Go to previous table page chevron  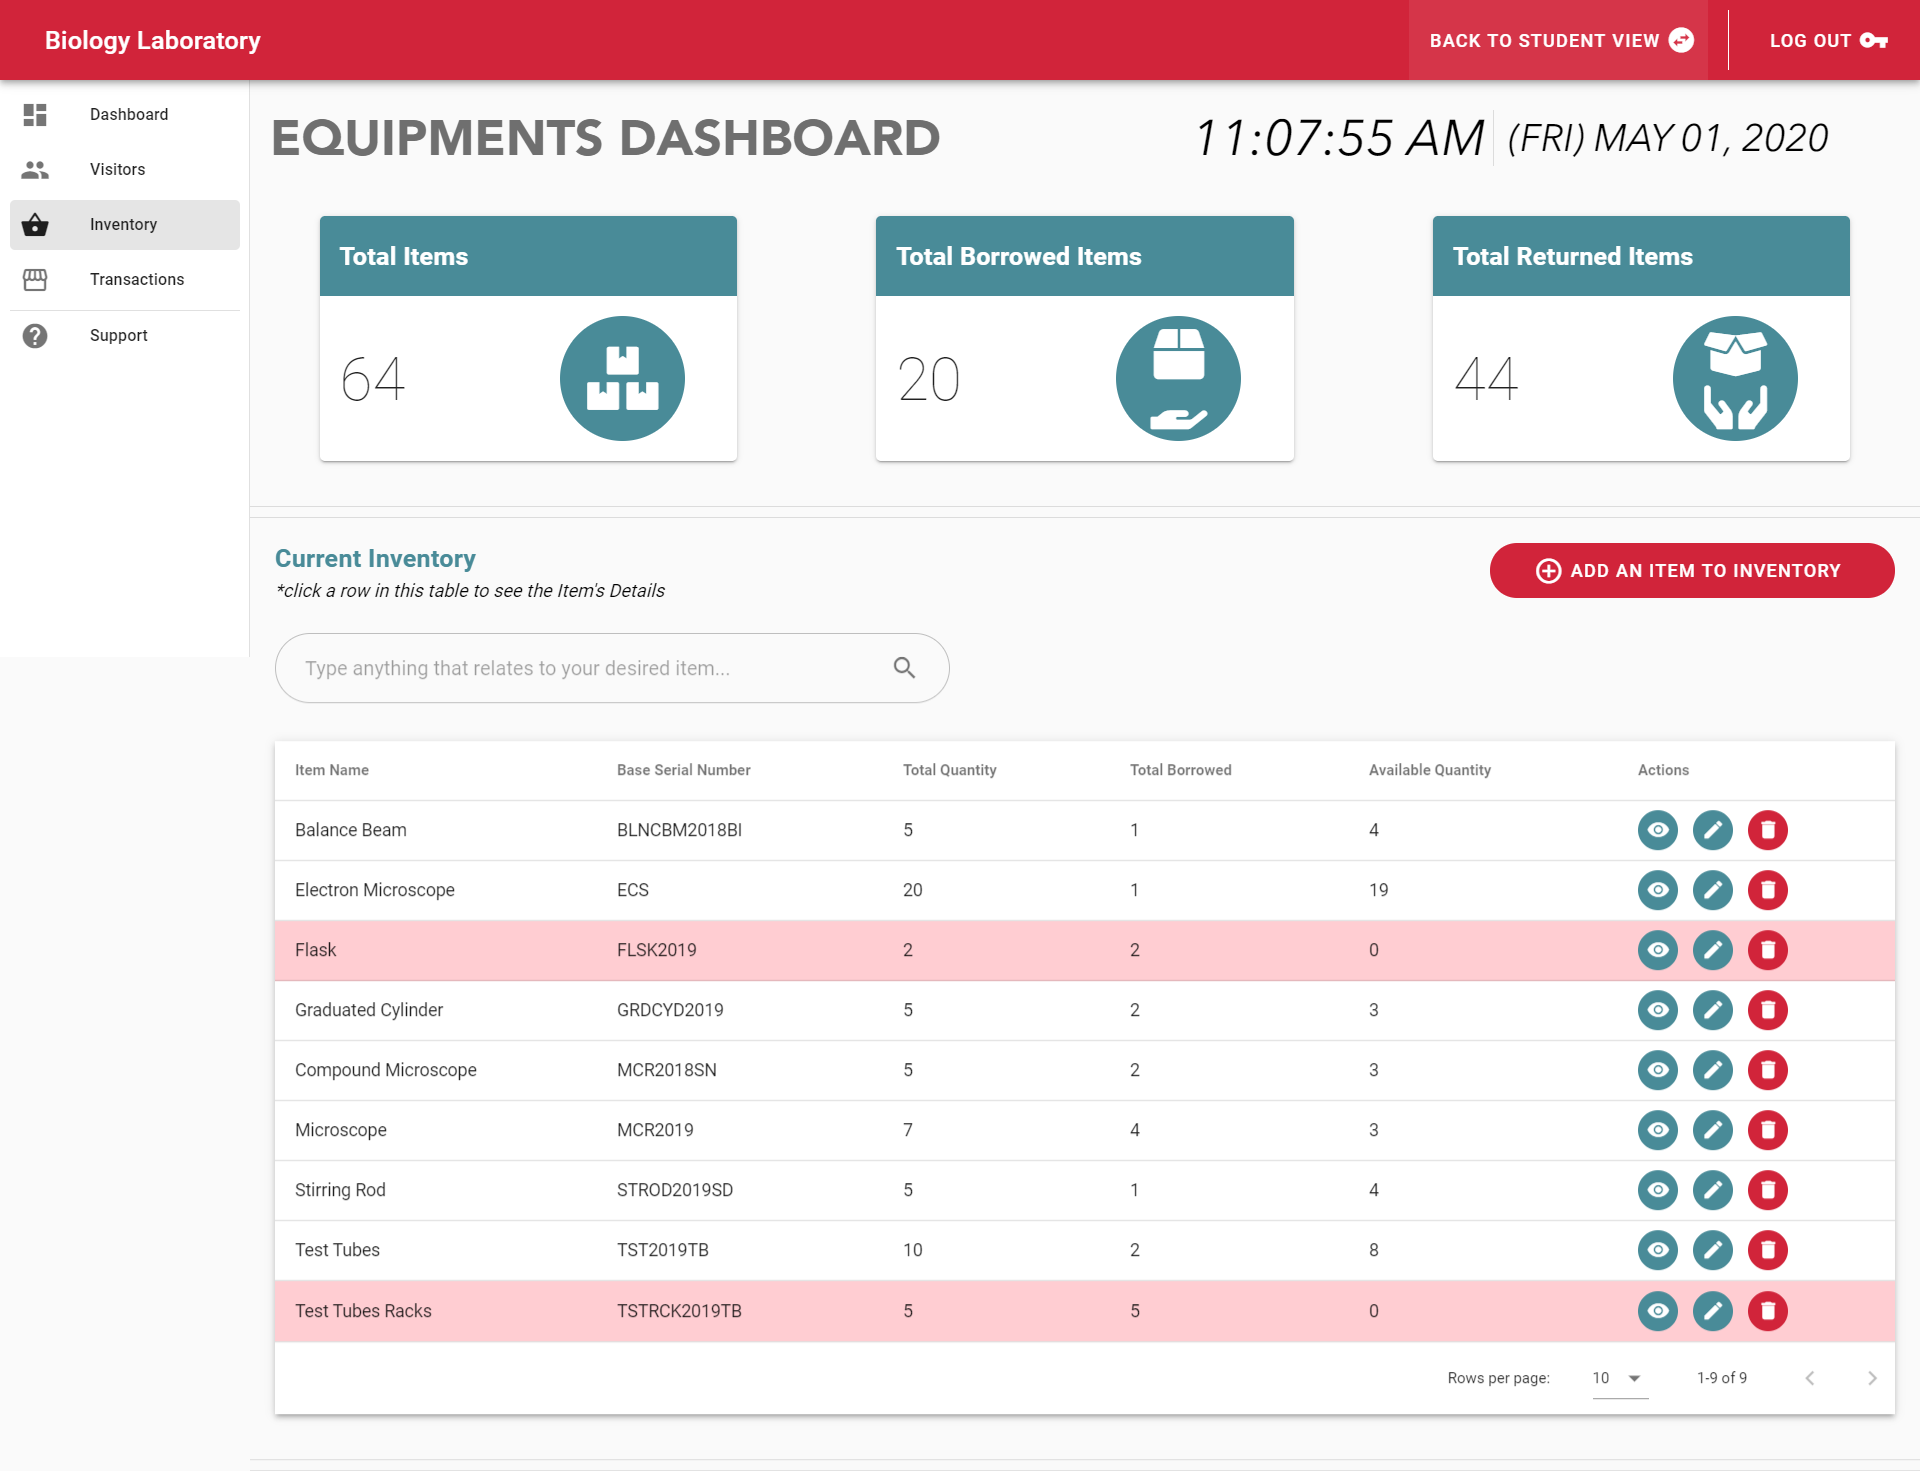pyautogui.click(x=1810, y=1378)
